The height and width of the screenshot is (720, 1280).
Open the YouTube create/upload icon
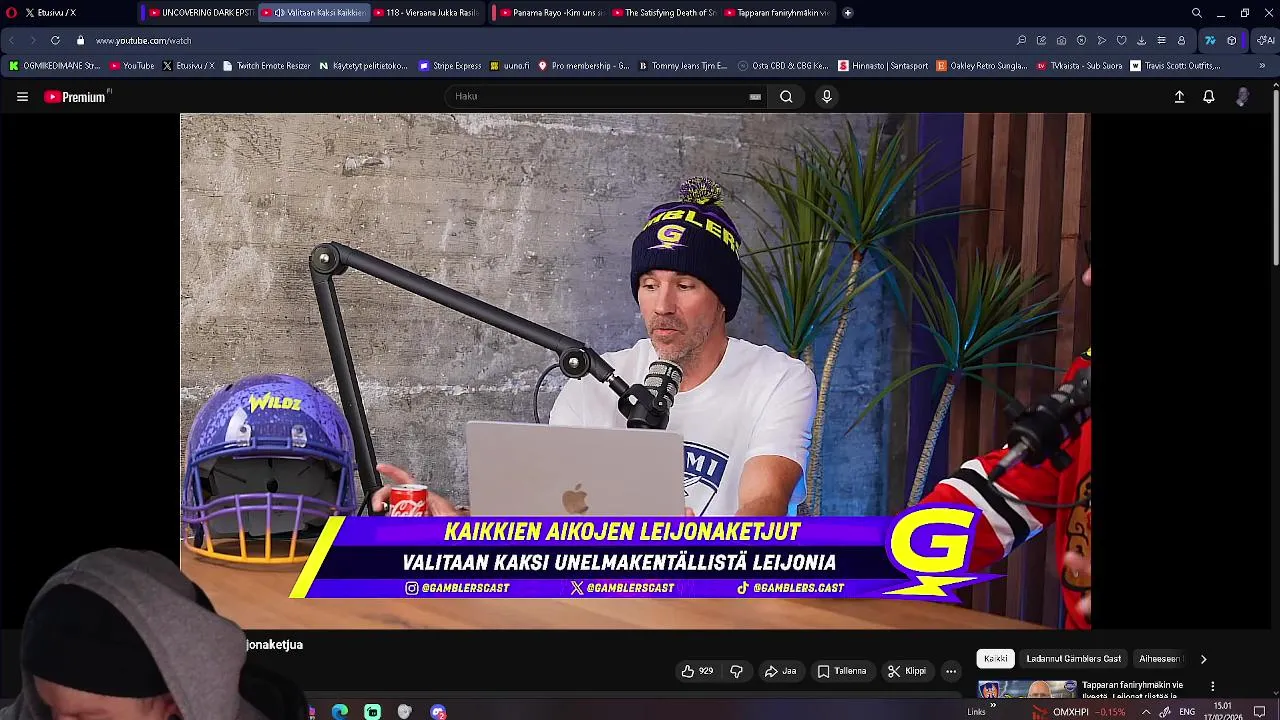1179,97
